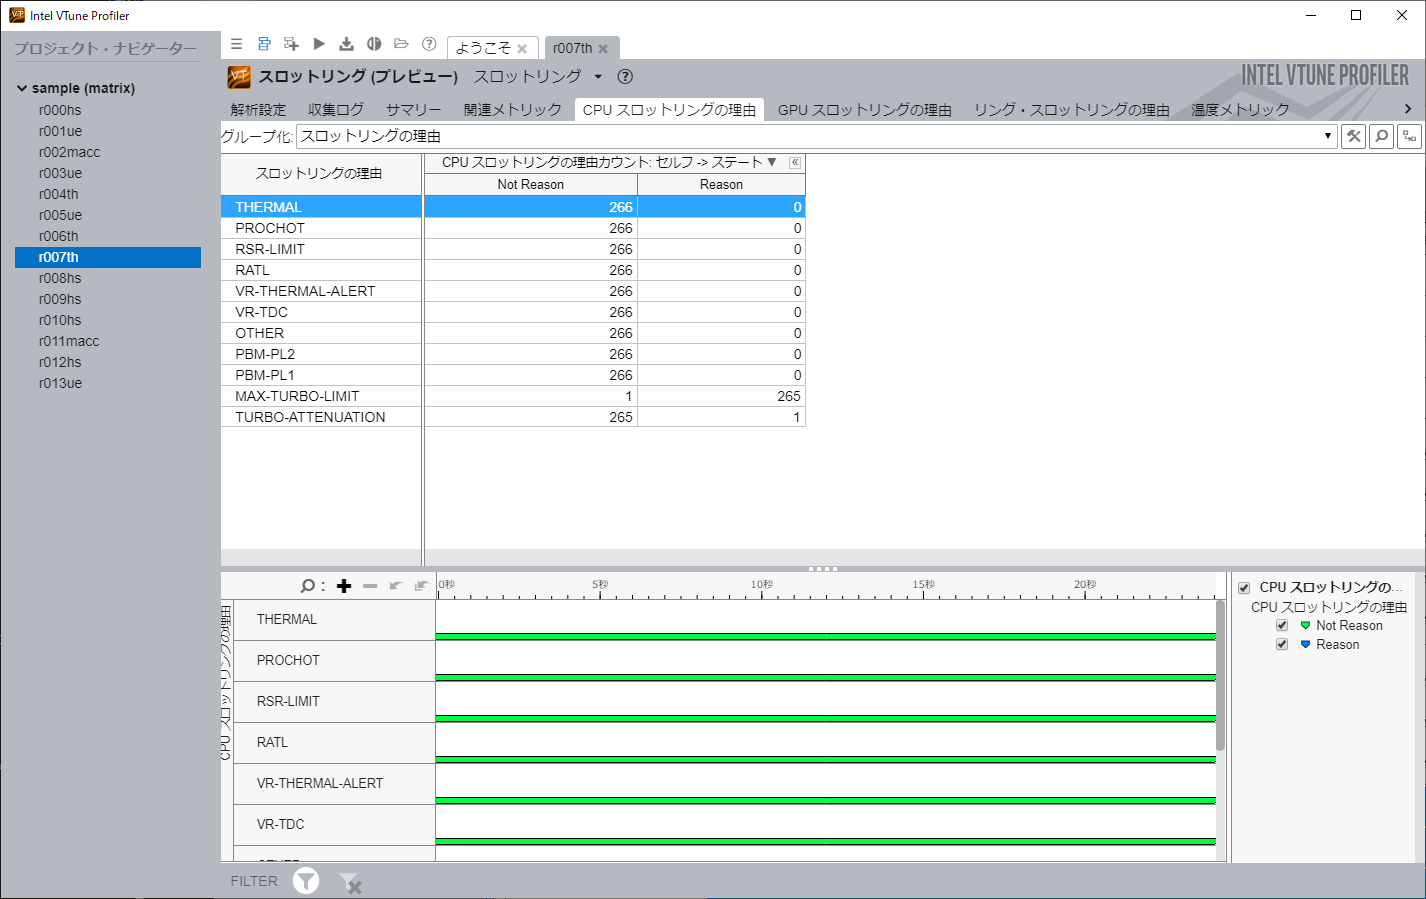Uncheck the Not Reason legend checkbox
The width and height of the screenshot is (1426, 899).
(1282, 626)
